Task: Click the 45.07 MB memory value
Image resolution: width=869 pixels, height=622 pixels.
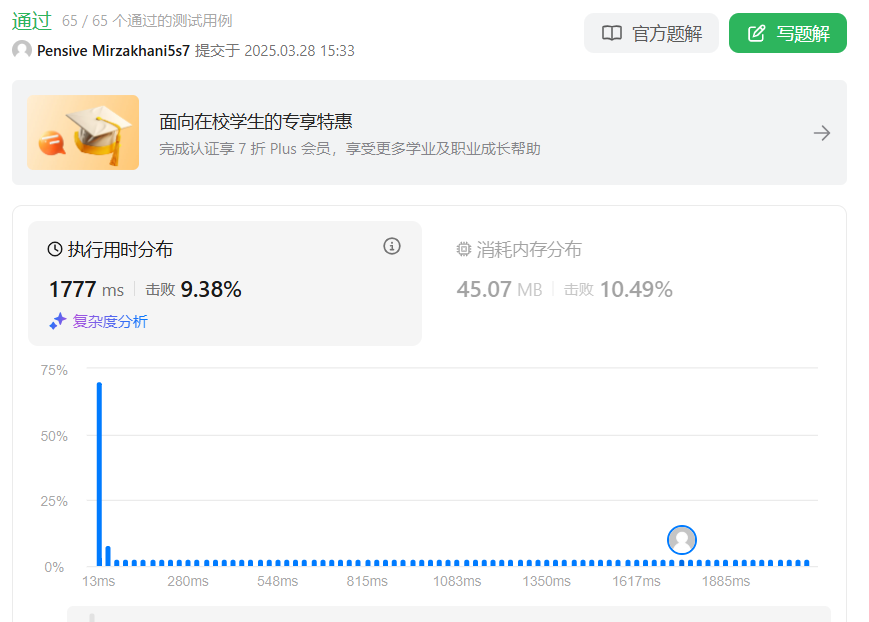Action: (x=499, y=289)
